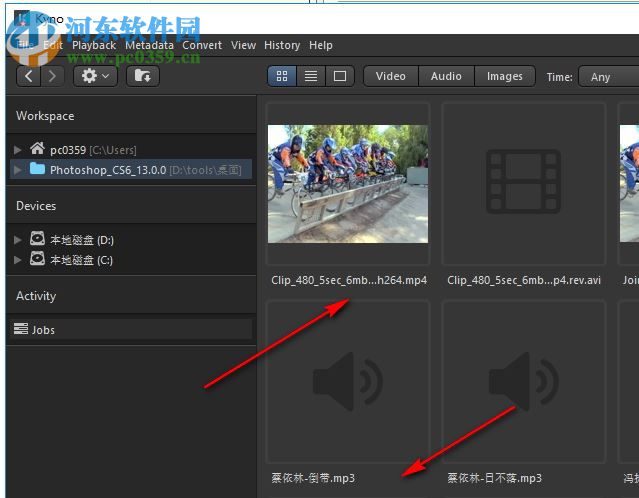Screen dimensions: 639x498
Task: Filter by Images
Action: point(505,76)
